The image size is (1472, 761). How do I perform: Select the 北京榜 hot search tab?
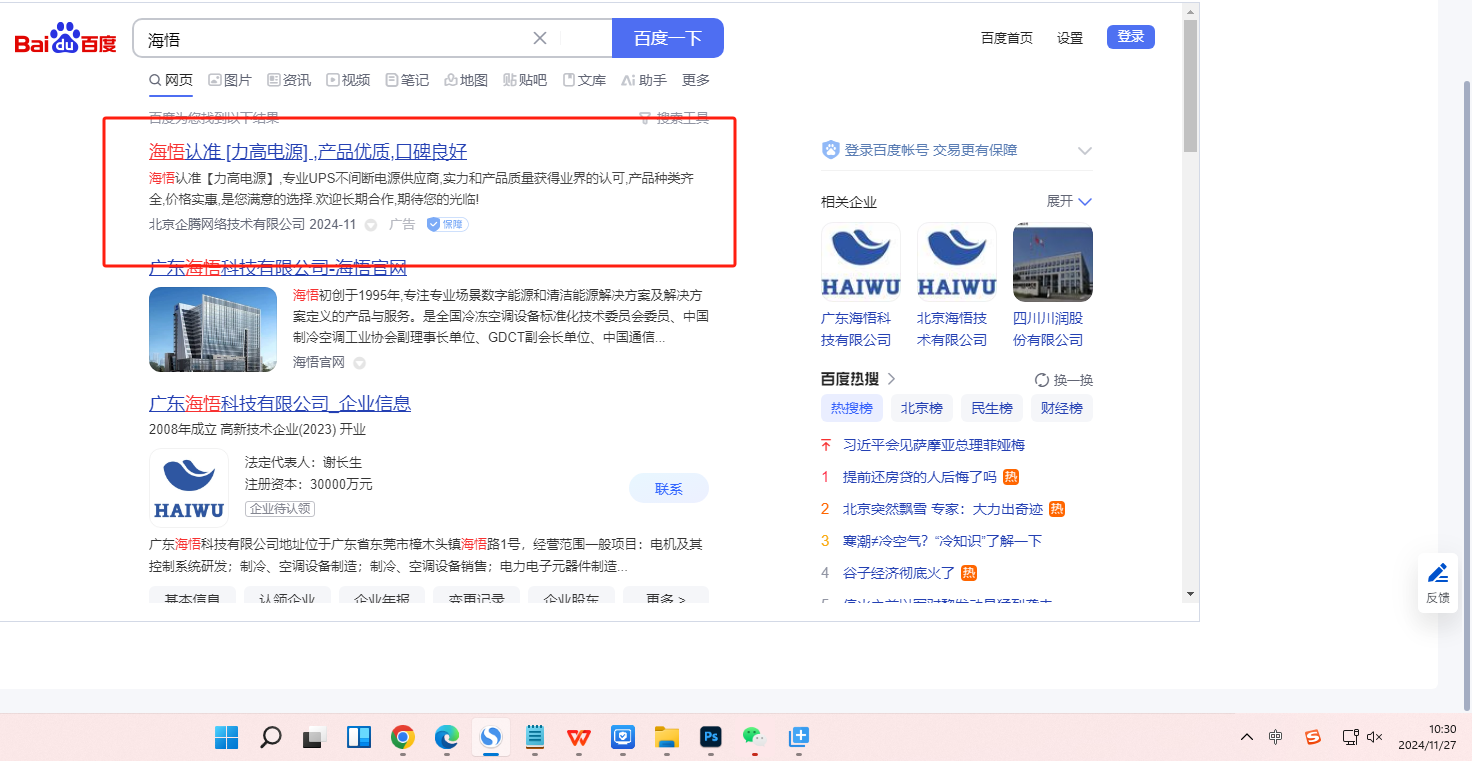(x=921, y=408)
